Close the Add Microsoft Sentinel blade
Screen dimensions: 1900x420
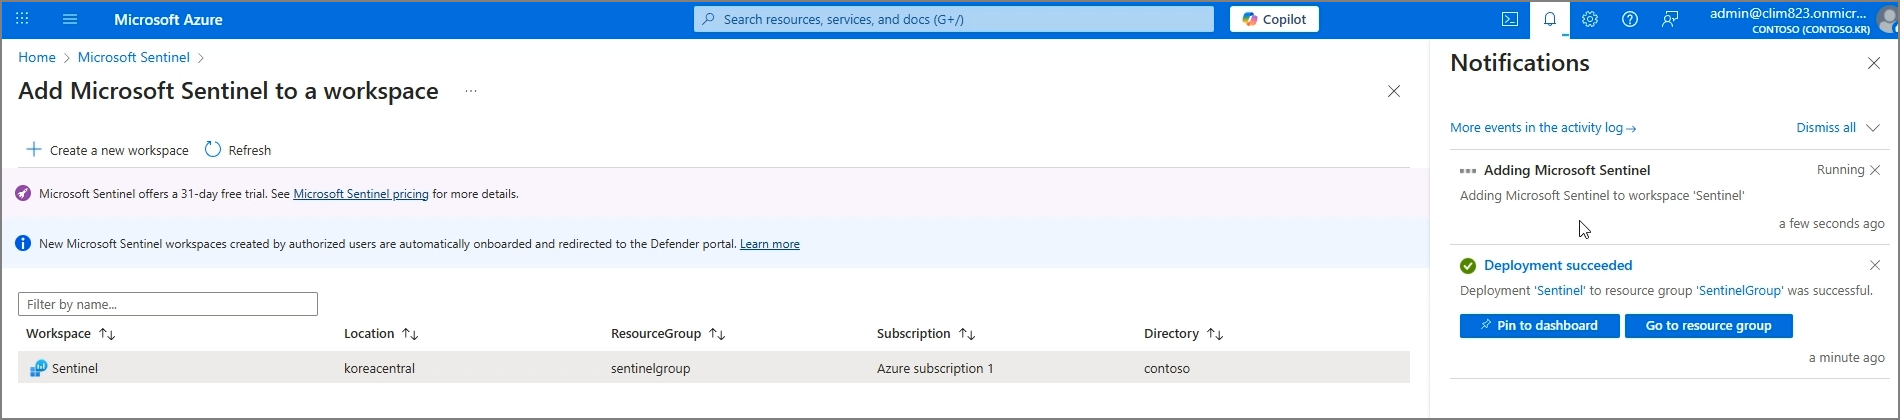(x=1394, y=91)
